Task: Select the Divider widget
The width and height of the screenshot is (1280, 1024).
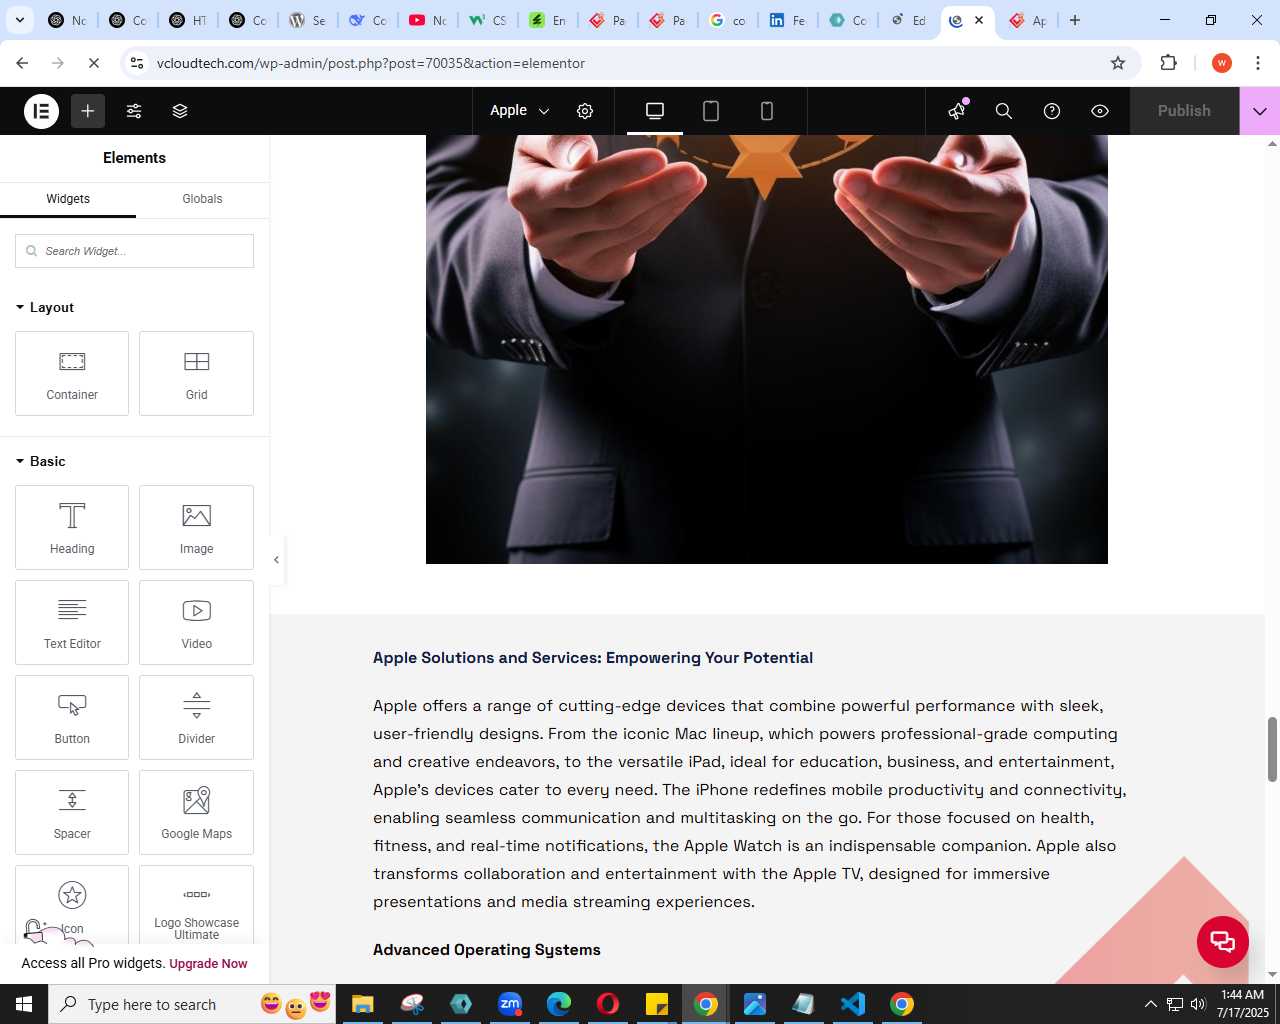Action: tap(196, 717)
